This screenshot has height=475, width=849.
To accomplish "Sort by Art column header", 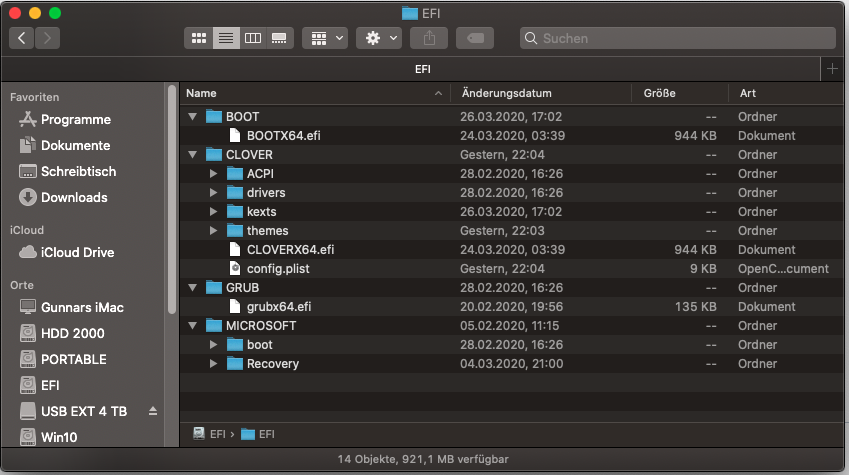I will pyautogui.click(x=785, y=93).
